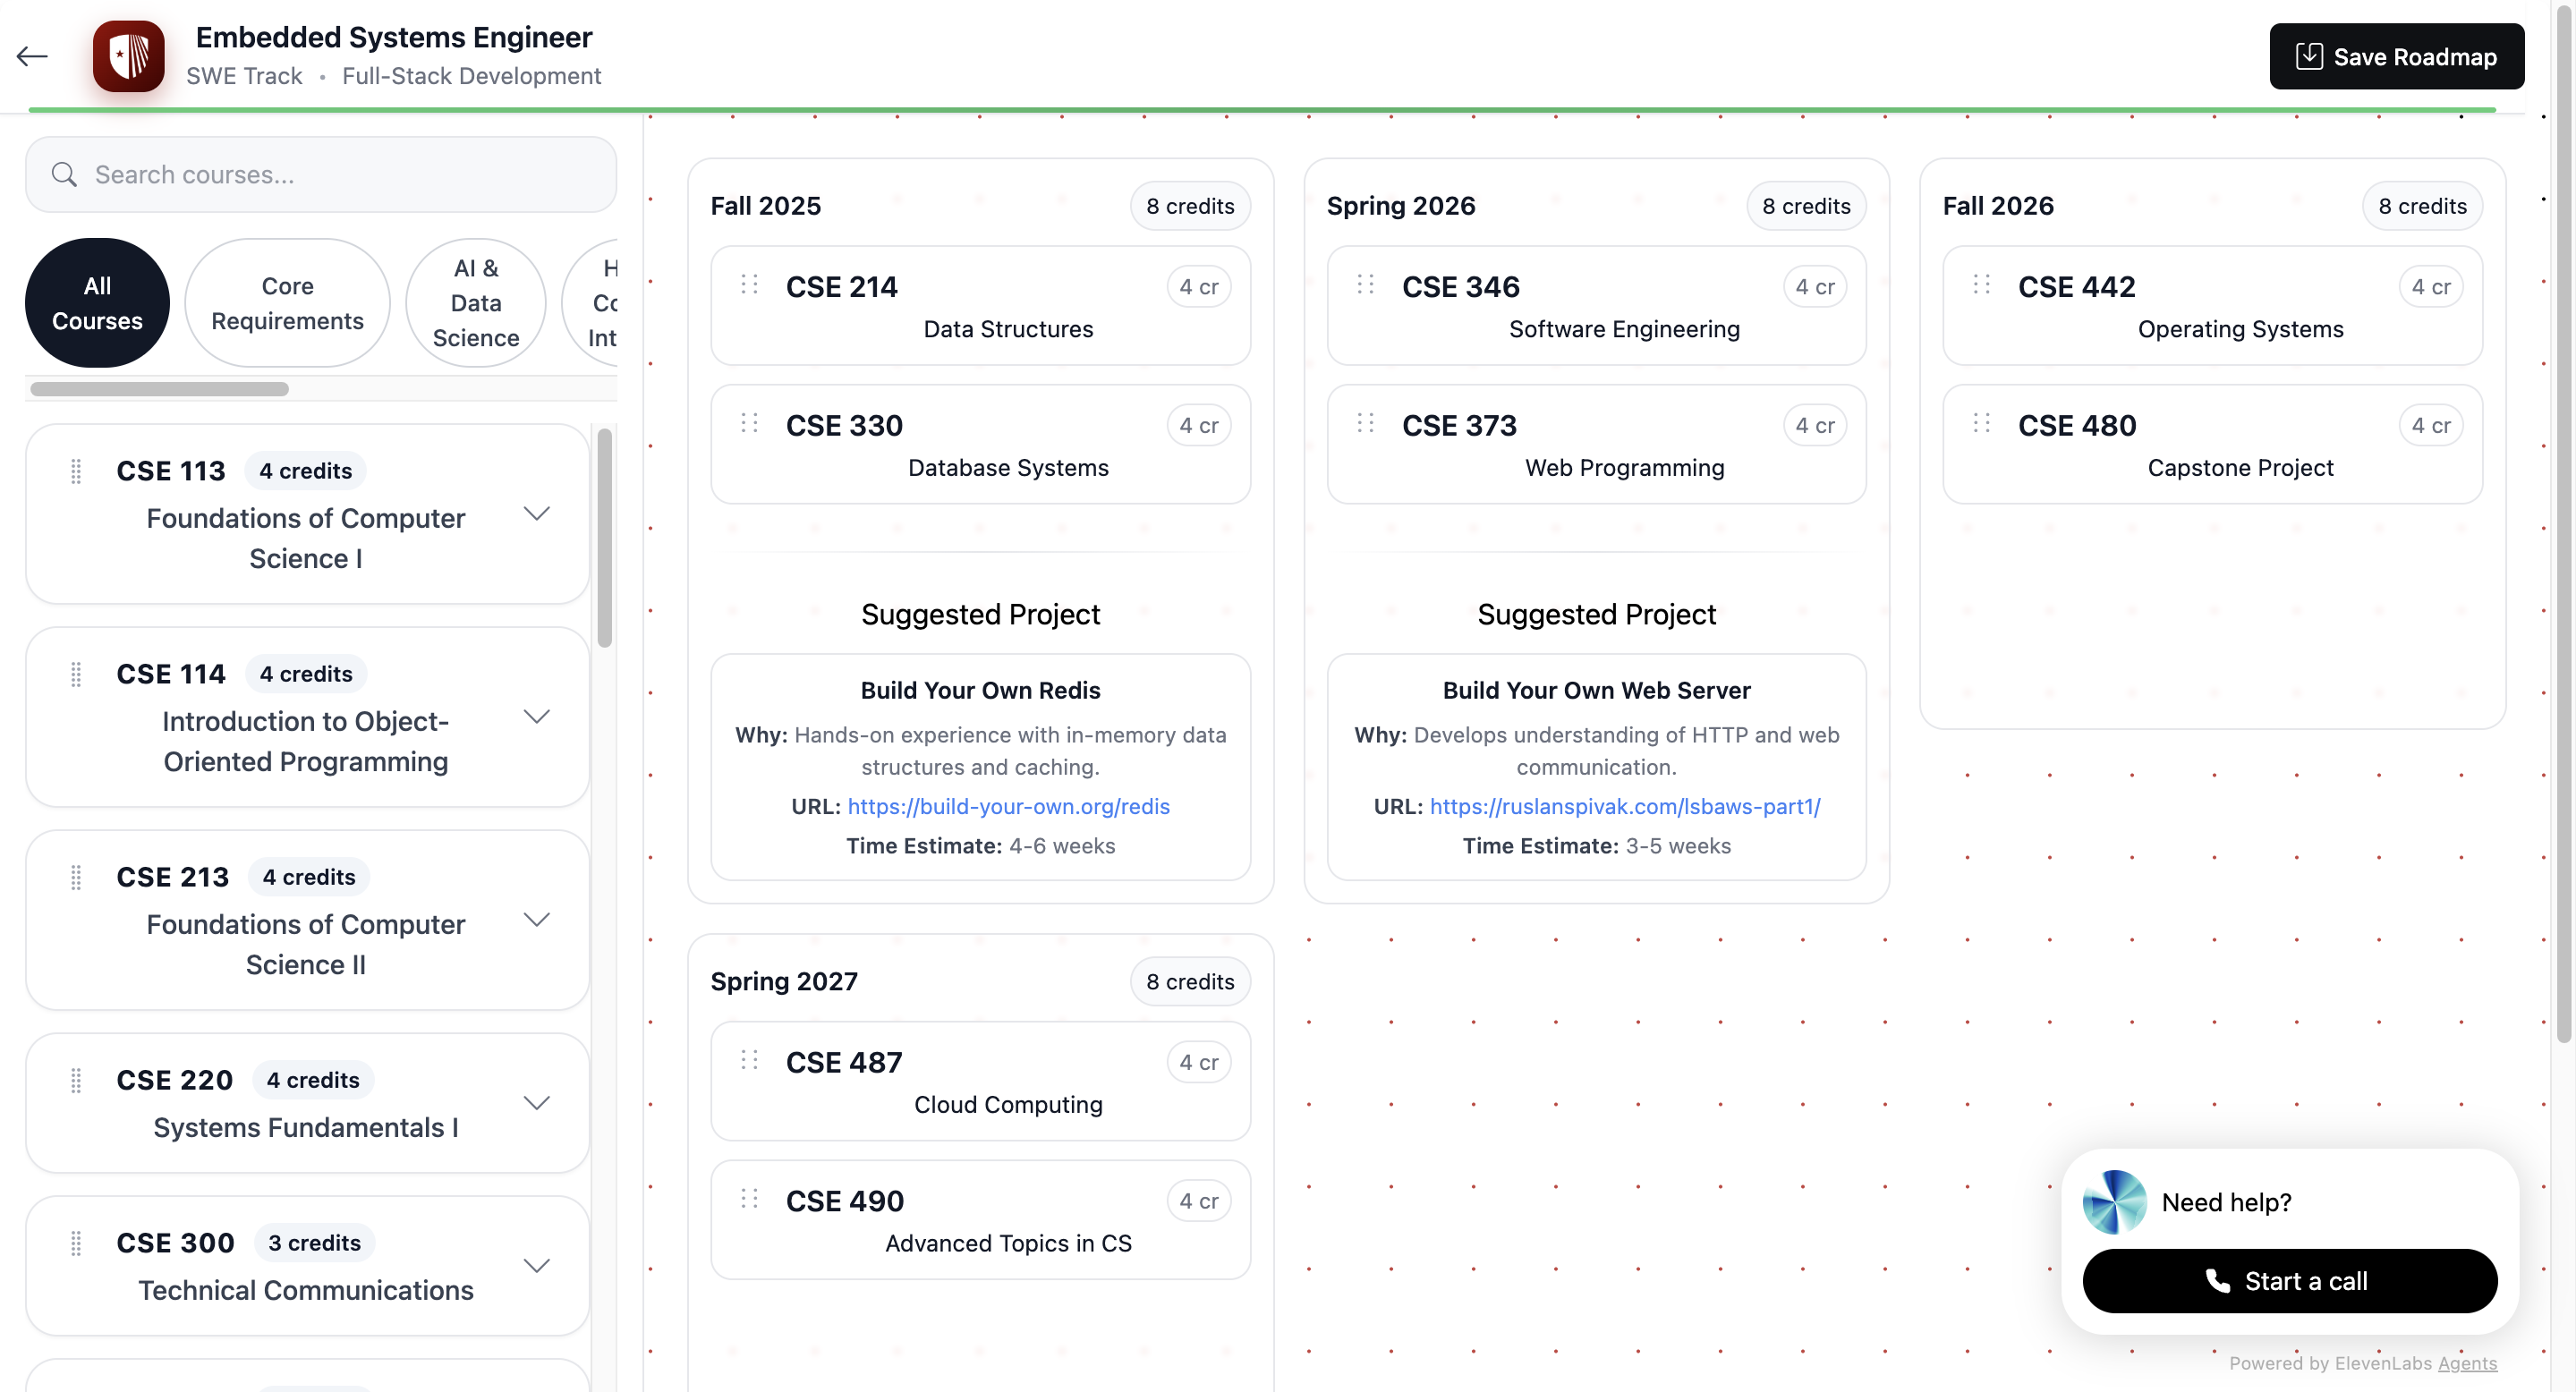Click the back arrow icon

pyautogui.click(x=32, y=56)
